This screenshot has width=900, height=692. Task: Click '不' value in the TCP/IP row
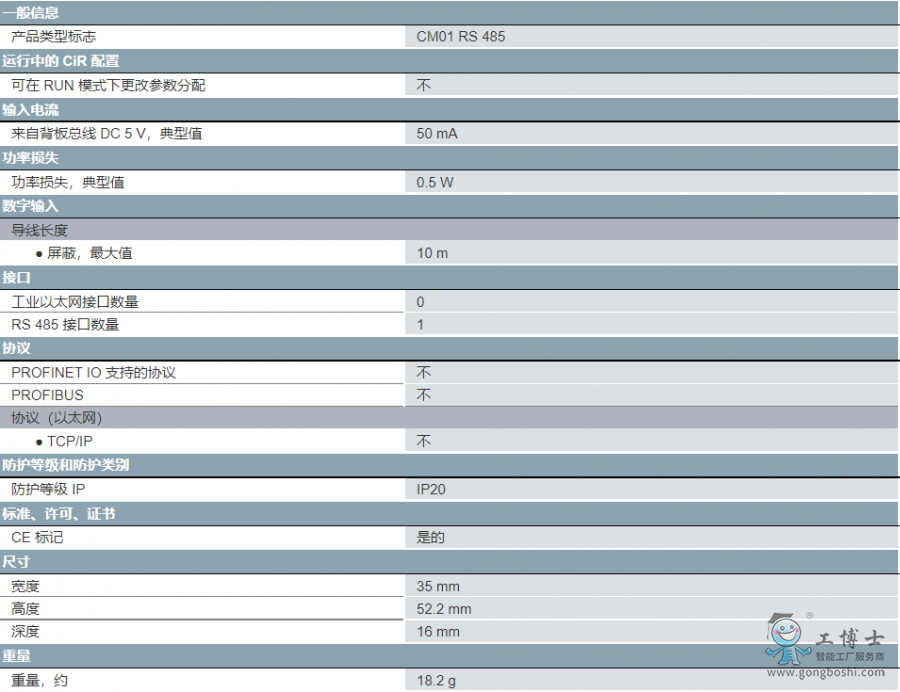tap(424, 441)
